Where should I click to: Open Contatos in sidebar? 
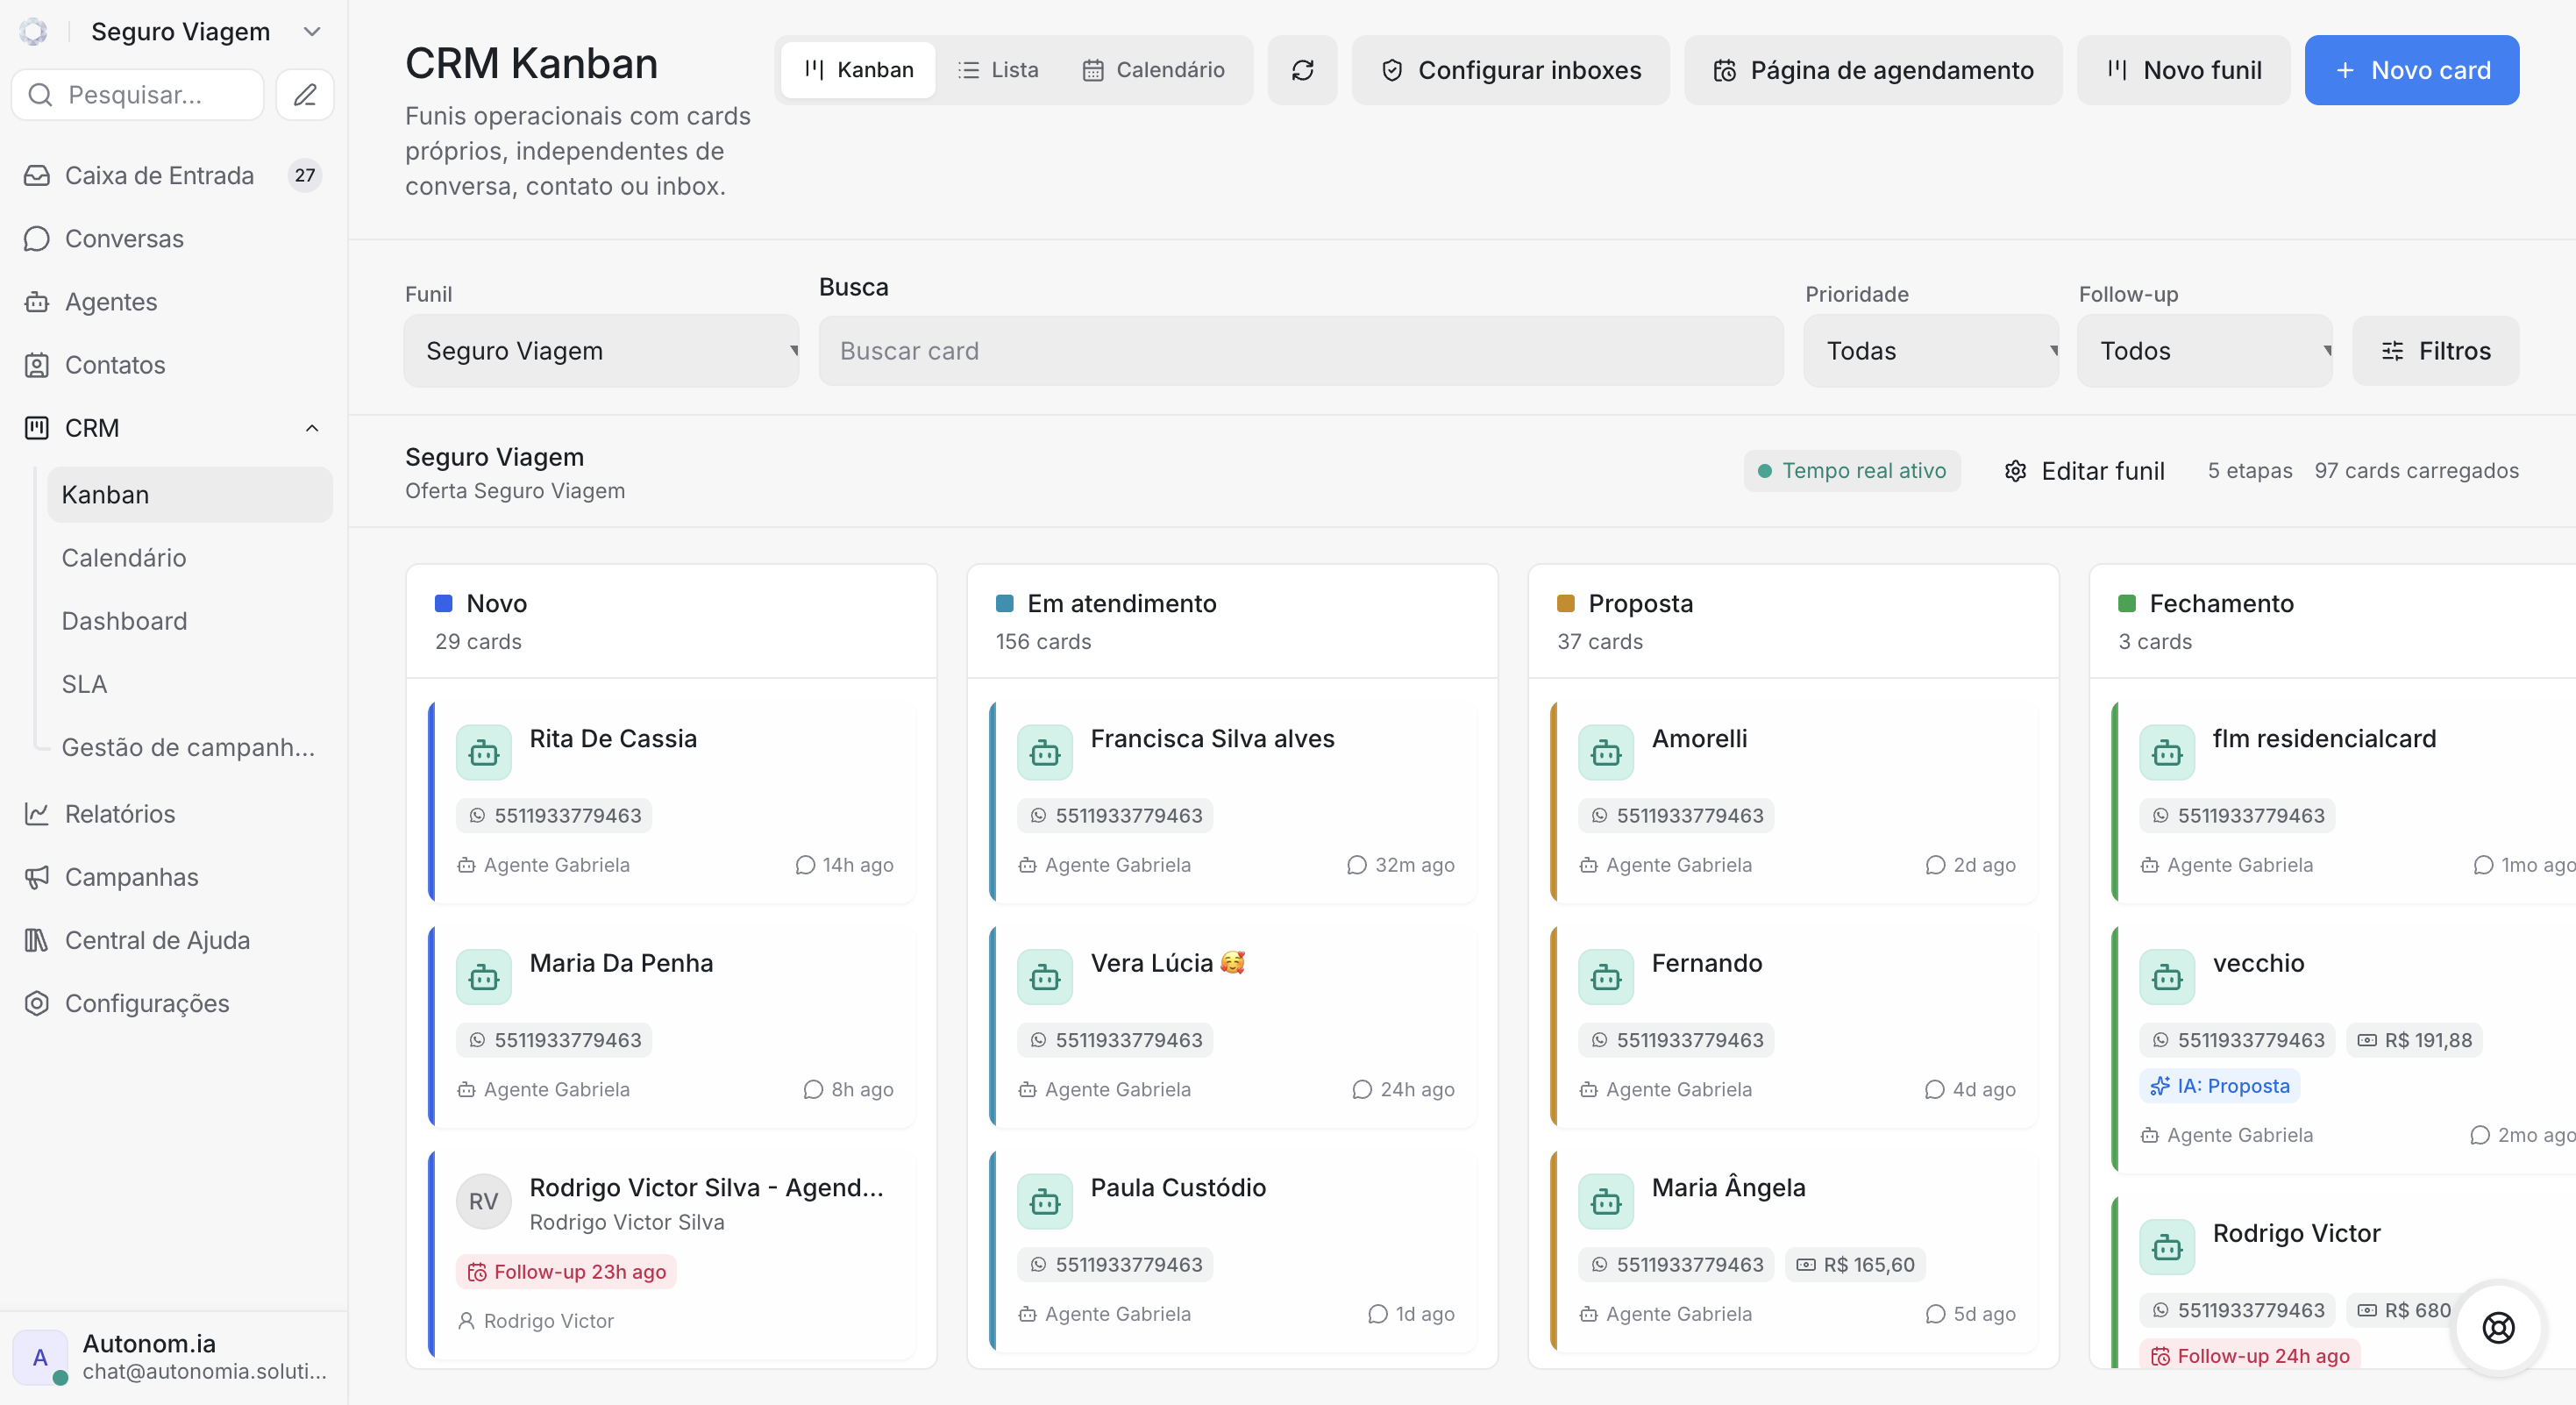[173, 365]
